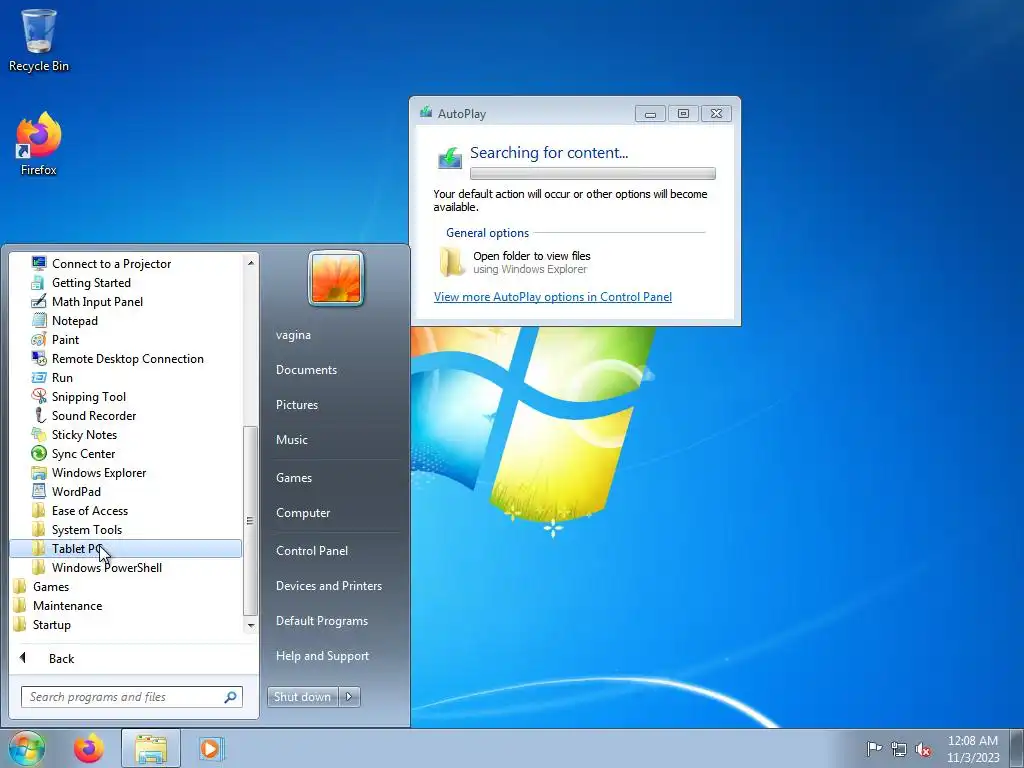Click the Sticky Notes icon
1024x768 pixels.
pos(39,434)
